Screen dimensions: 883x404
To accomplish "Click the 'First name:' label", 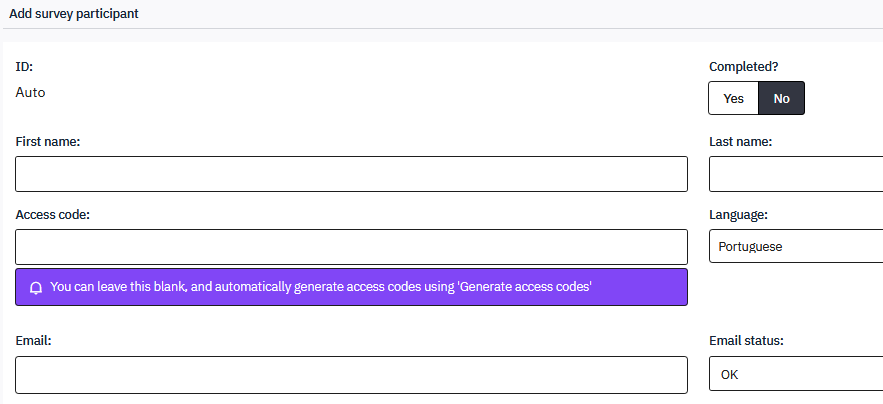I will pyautogui.click(x=48, y=142).
